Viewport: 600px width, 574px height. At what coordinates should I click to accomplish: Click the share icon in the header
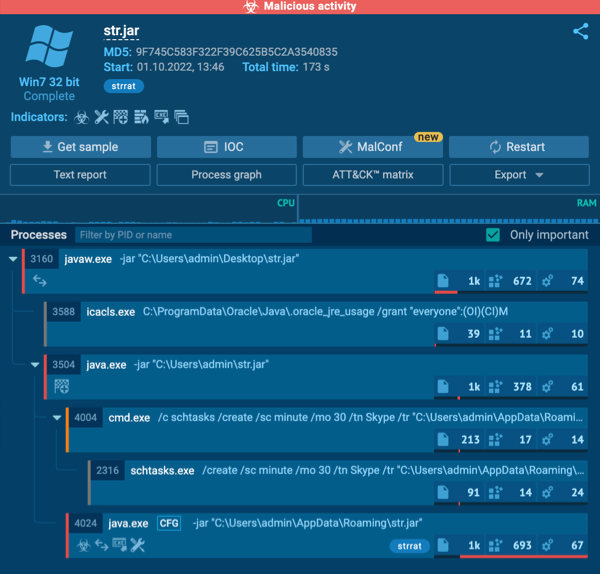[x=580, y=32]
